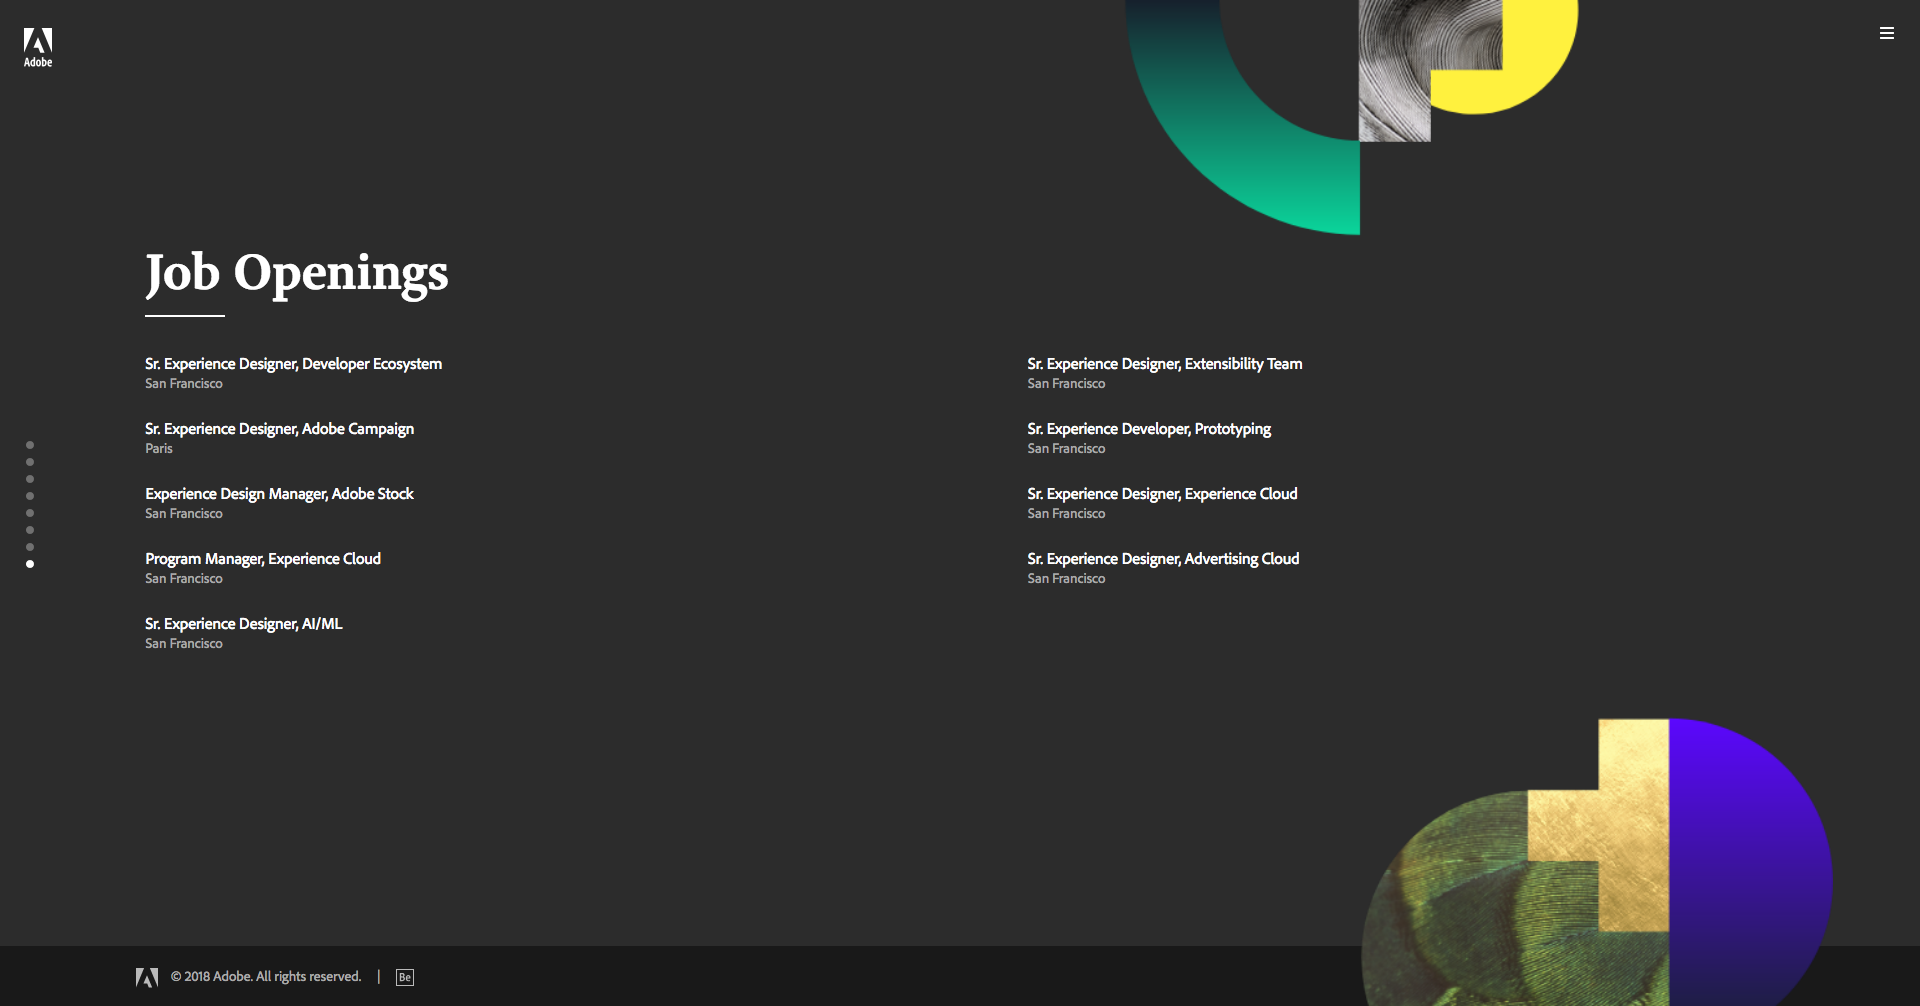This screenshot has height=1006, width=1920.
Task: Open the Sr. Experience Designer, Advertising Cloud posting
Action: click(1163, 559)
